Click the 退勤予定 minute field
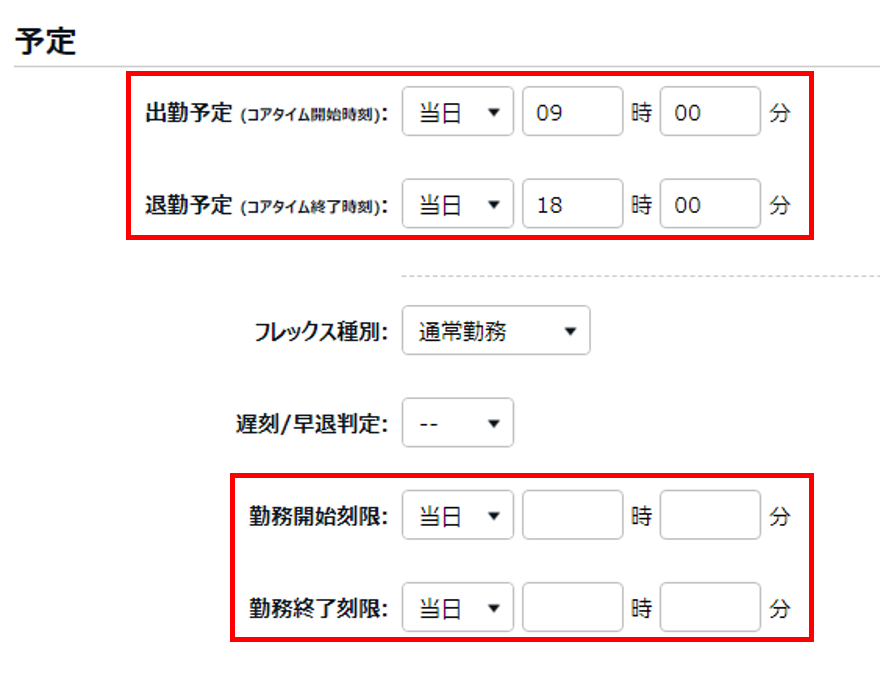The height and width of the screenshot is (679, 880). (710, 205)
